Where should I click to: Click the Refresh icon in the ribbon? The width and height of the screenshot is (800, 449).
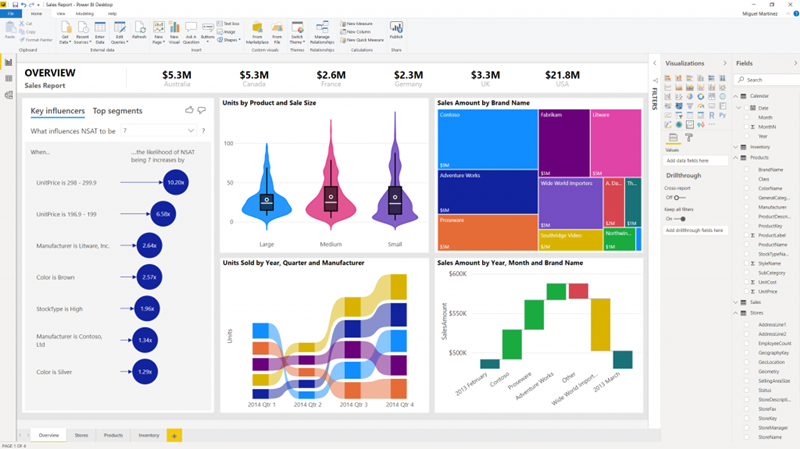(x=139, y=30)
